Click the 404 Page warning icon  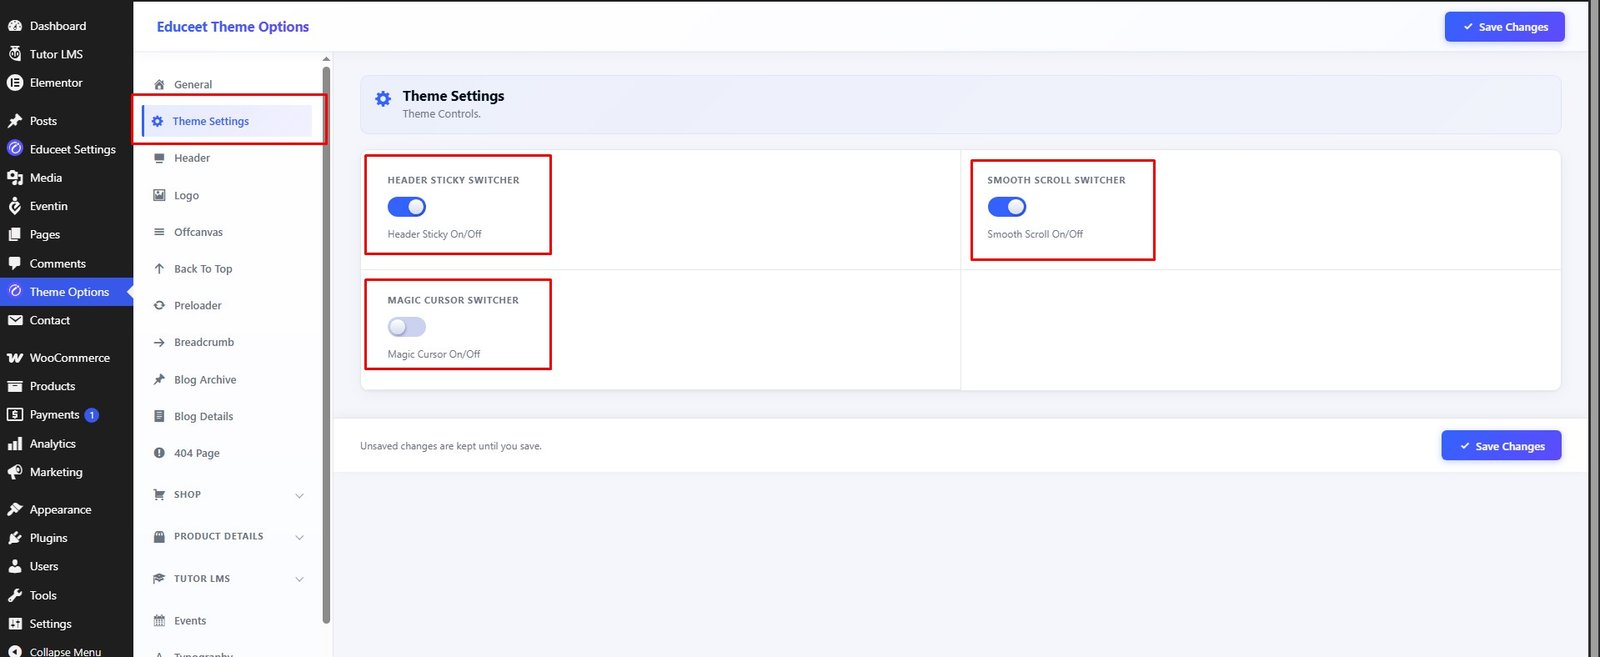click(159, 453)
